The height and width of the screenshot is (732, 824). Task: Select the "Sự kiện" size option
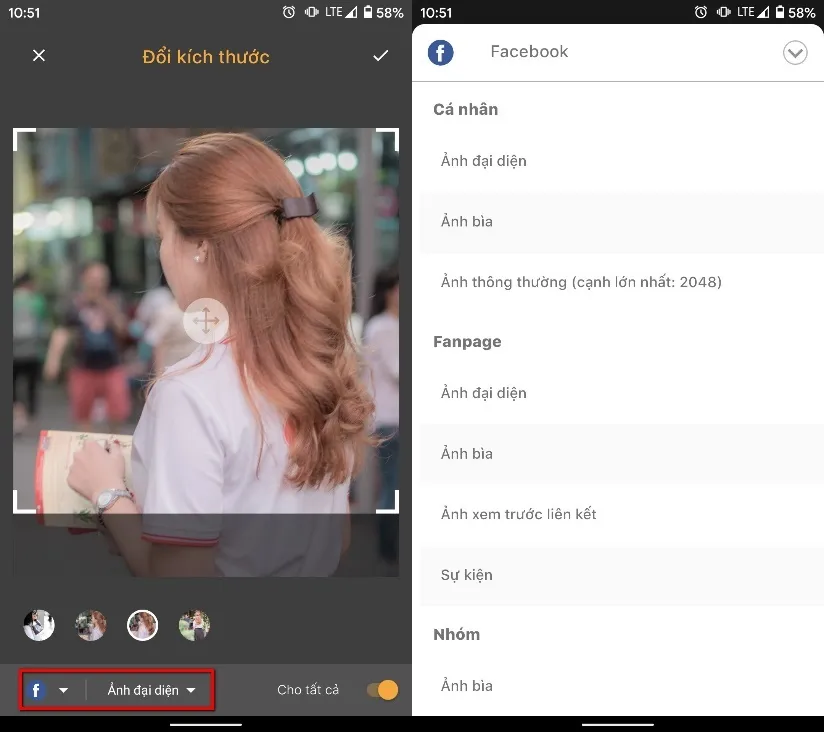(465, 575)
